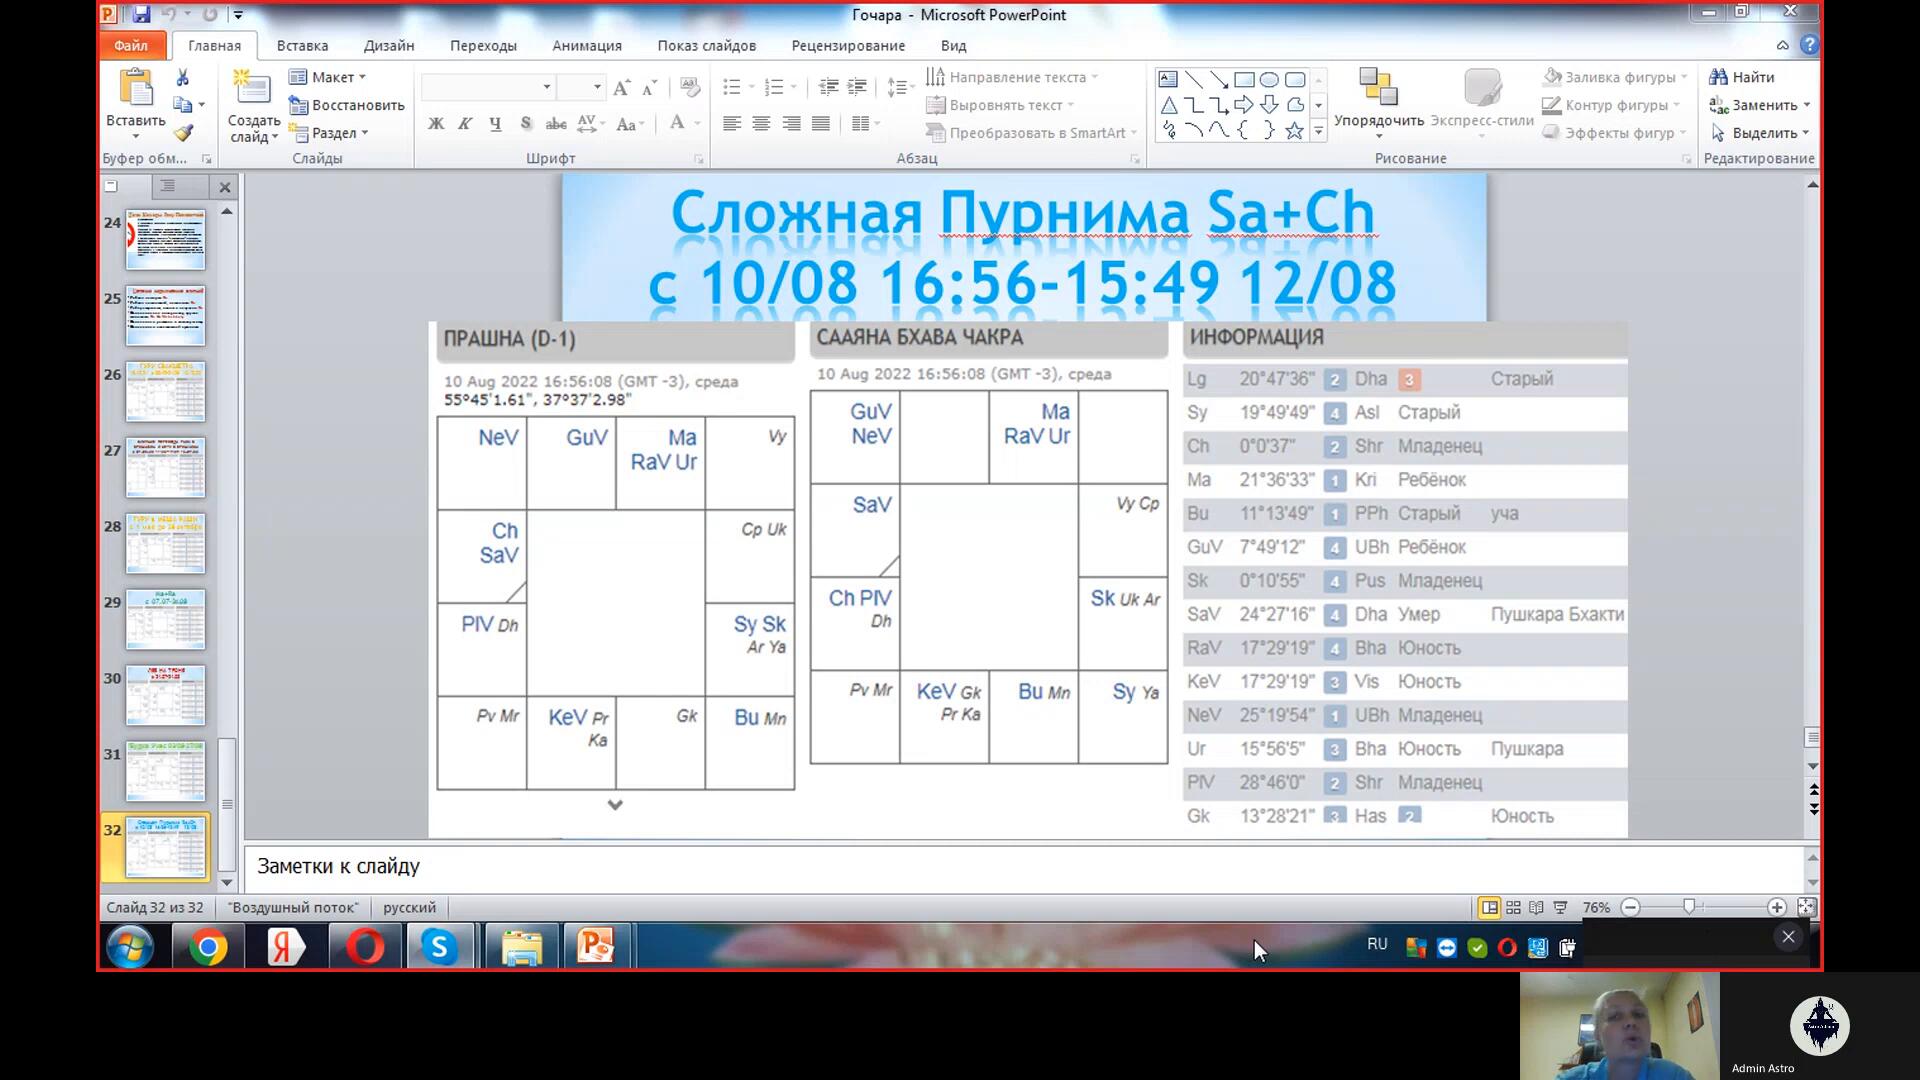
Task: Select slide 29 thumbnail
Action: point(165,619)
